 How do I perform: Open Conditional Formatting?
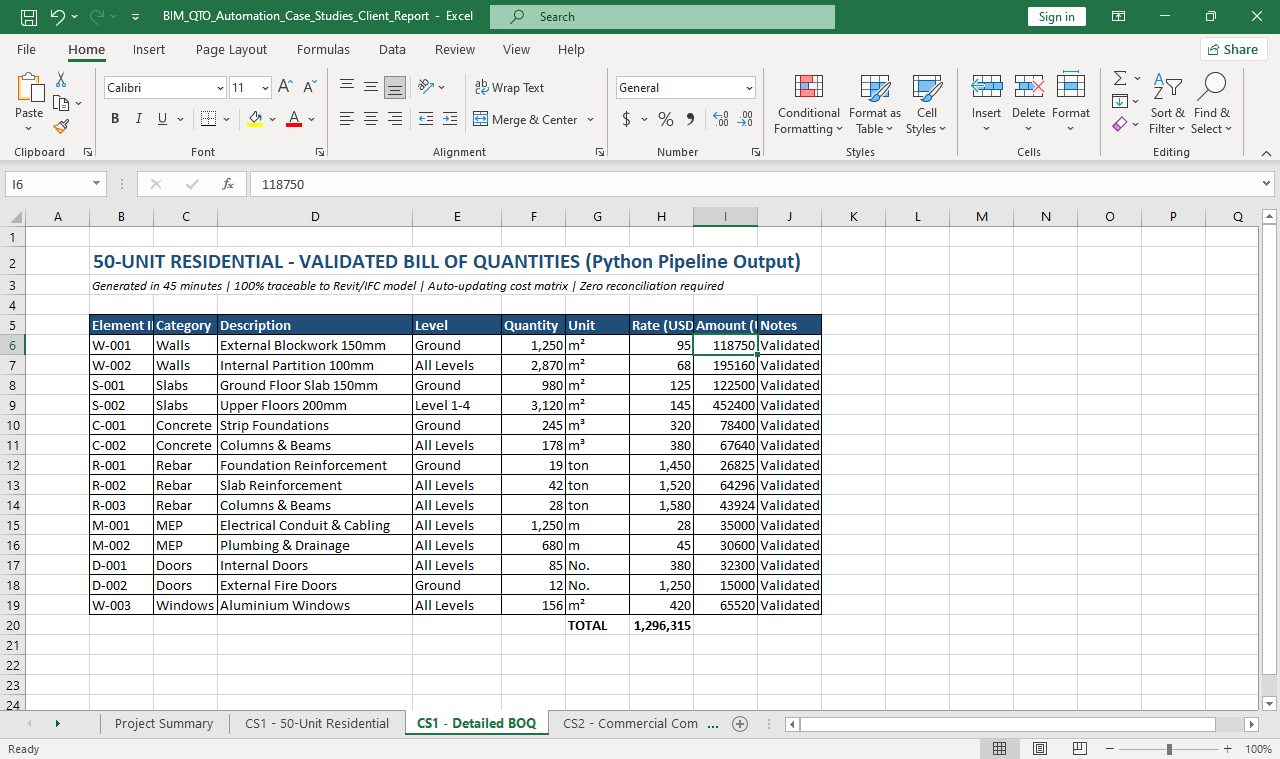click(x=809, y=104)
